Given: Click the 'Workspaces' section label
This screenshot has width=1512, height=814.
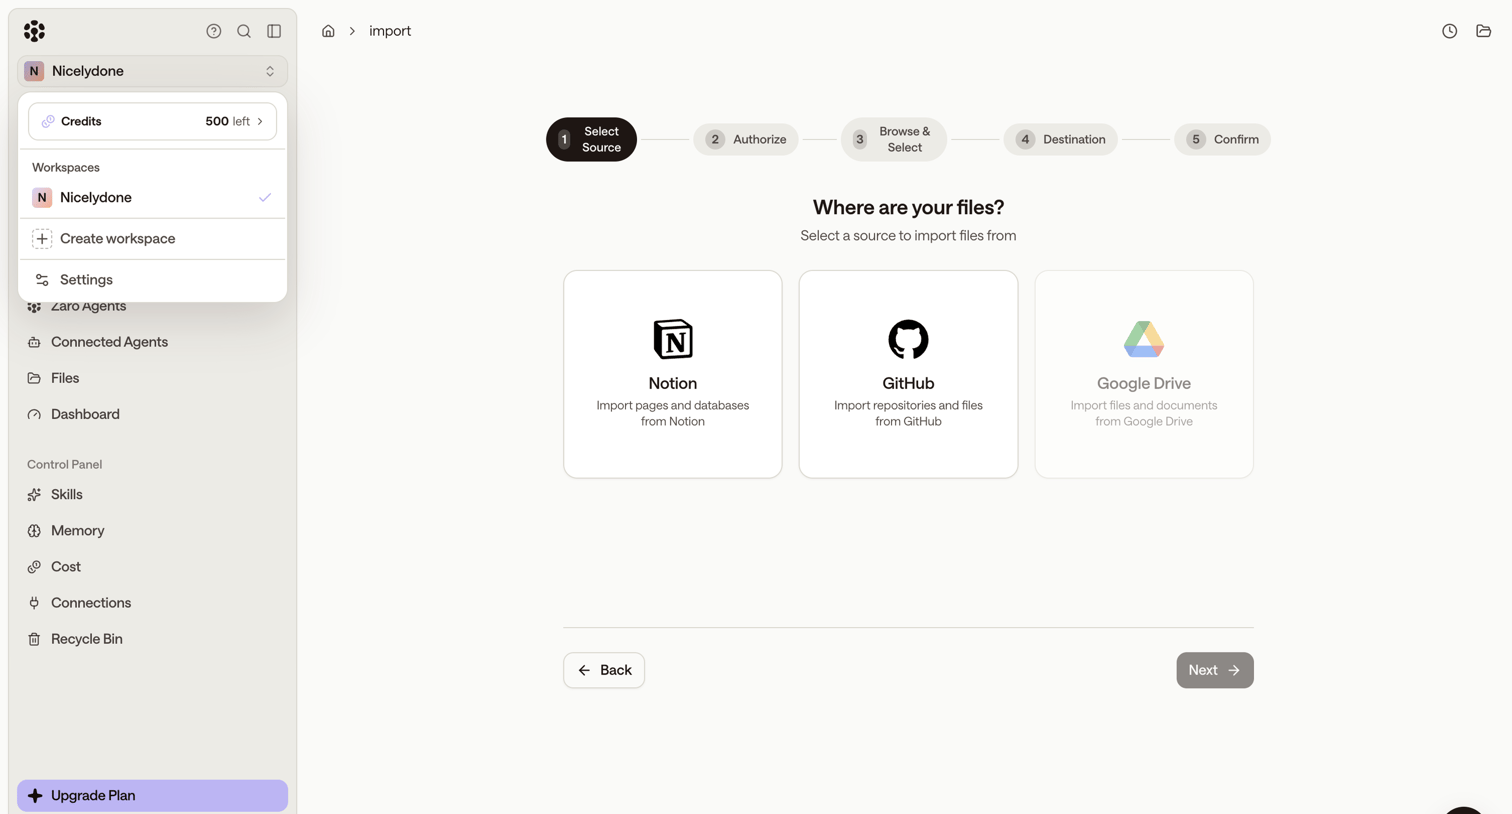Looking at the screenshot, I should click(66, 167).
